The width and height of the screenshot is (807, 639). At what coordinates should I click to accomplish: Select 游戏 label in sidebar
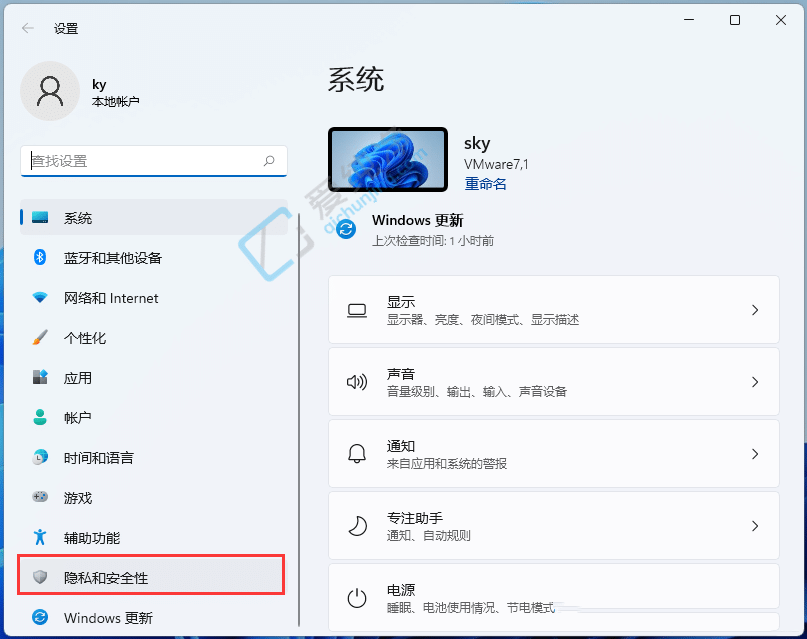(78, 498)
